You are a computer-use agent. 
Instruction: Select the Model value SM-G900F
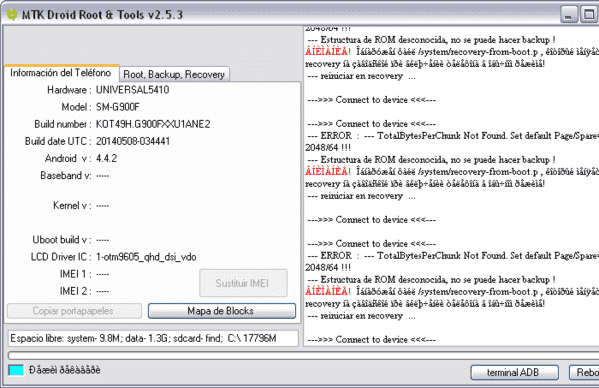(118, 107)
